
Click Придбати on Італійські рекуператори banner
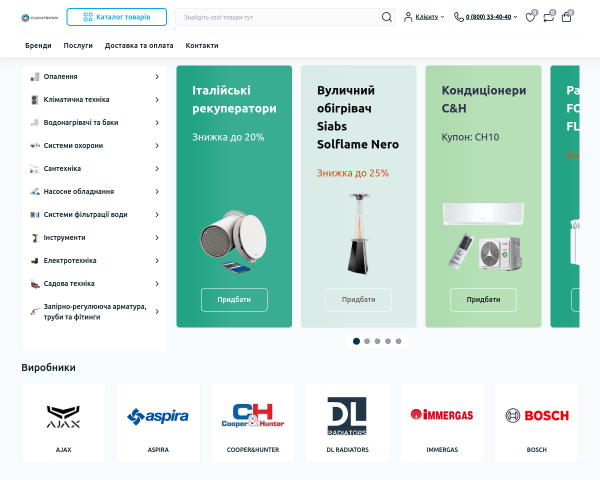(234, 300)
